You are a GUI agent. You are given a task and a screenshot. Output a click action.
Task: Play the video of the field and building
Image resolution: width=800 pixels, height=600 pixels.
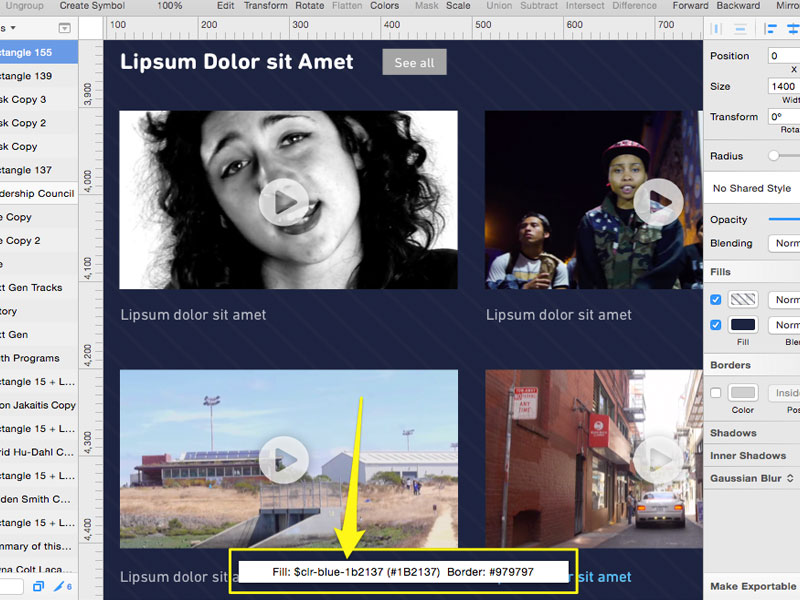pyautogui.click(x=284, y=460)
